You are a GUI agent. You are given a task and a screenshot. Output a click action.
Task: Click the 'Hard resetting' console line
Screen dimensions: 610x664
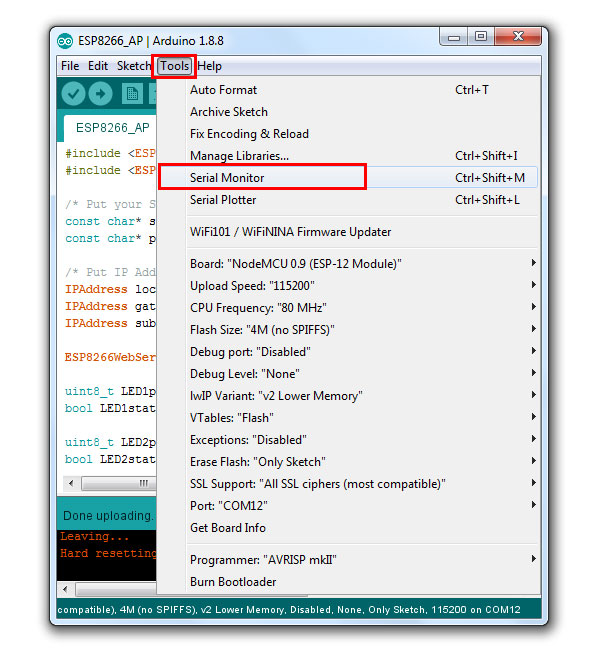[x=108, y=553]
